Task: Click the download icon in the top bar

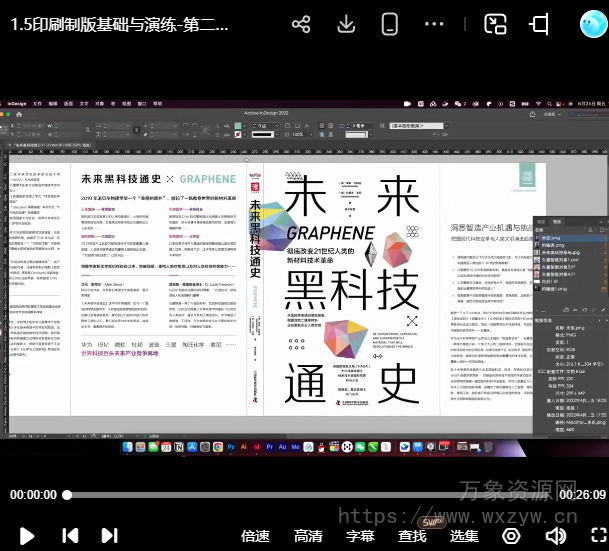Action: 346,24
